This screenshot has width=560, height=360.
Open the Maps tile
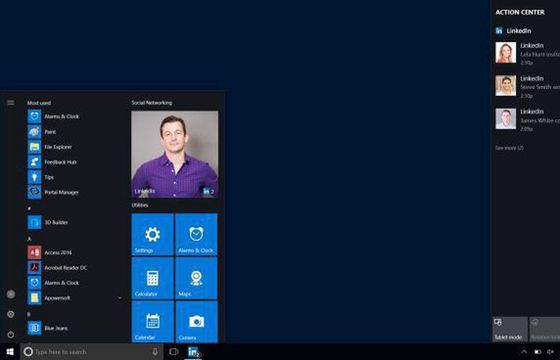tap(196, 278)
